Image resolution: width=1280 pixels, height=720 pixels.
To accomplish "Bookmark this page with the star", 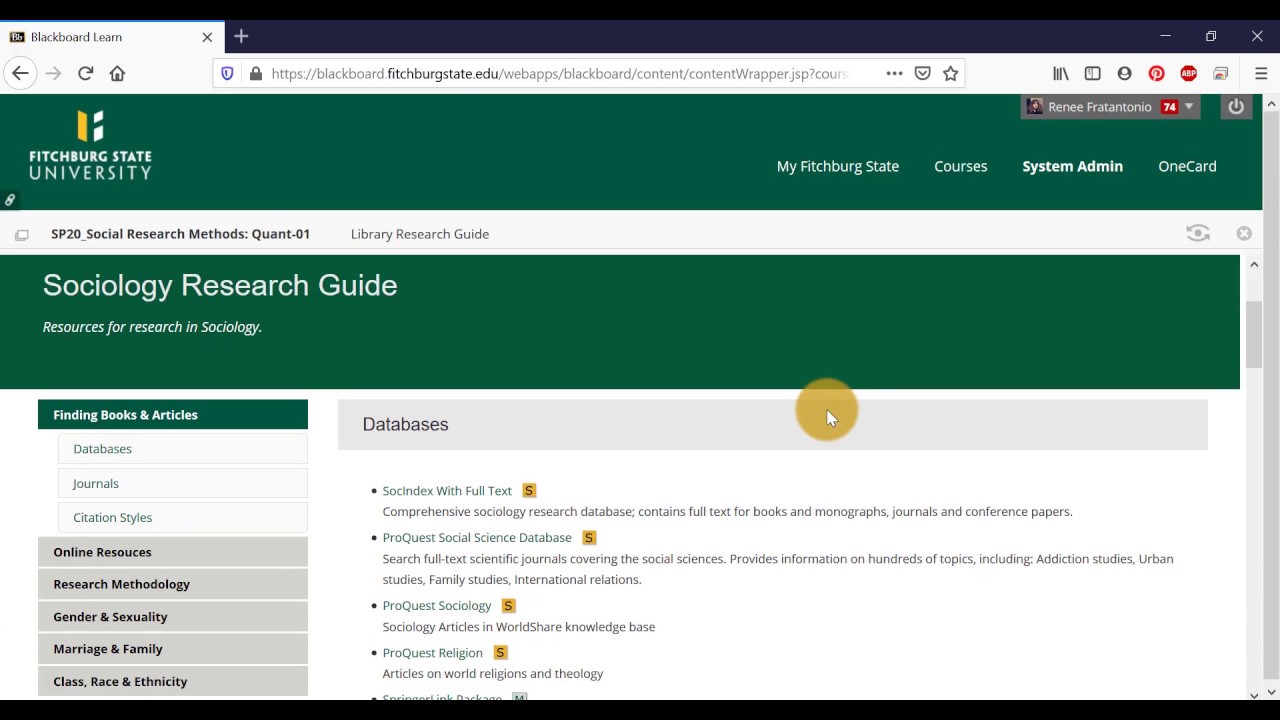I will point(951,73).
